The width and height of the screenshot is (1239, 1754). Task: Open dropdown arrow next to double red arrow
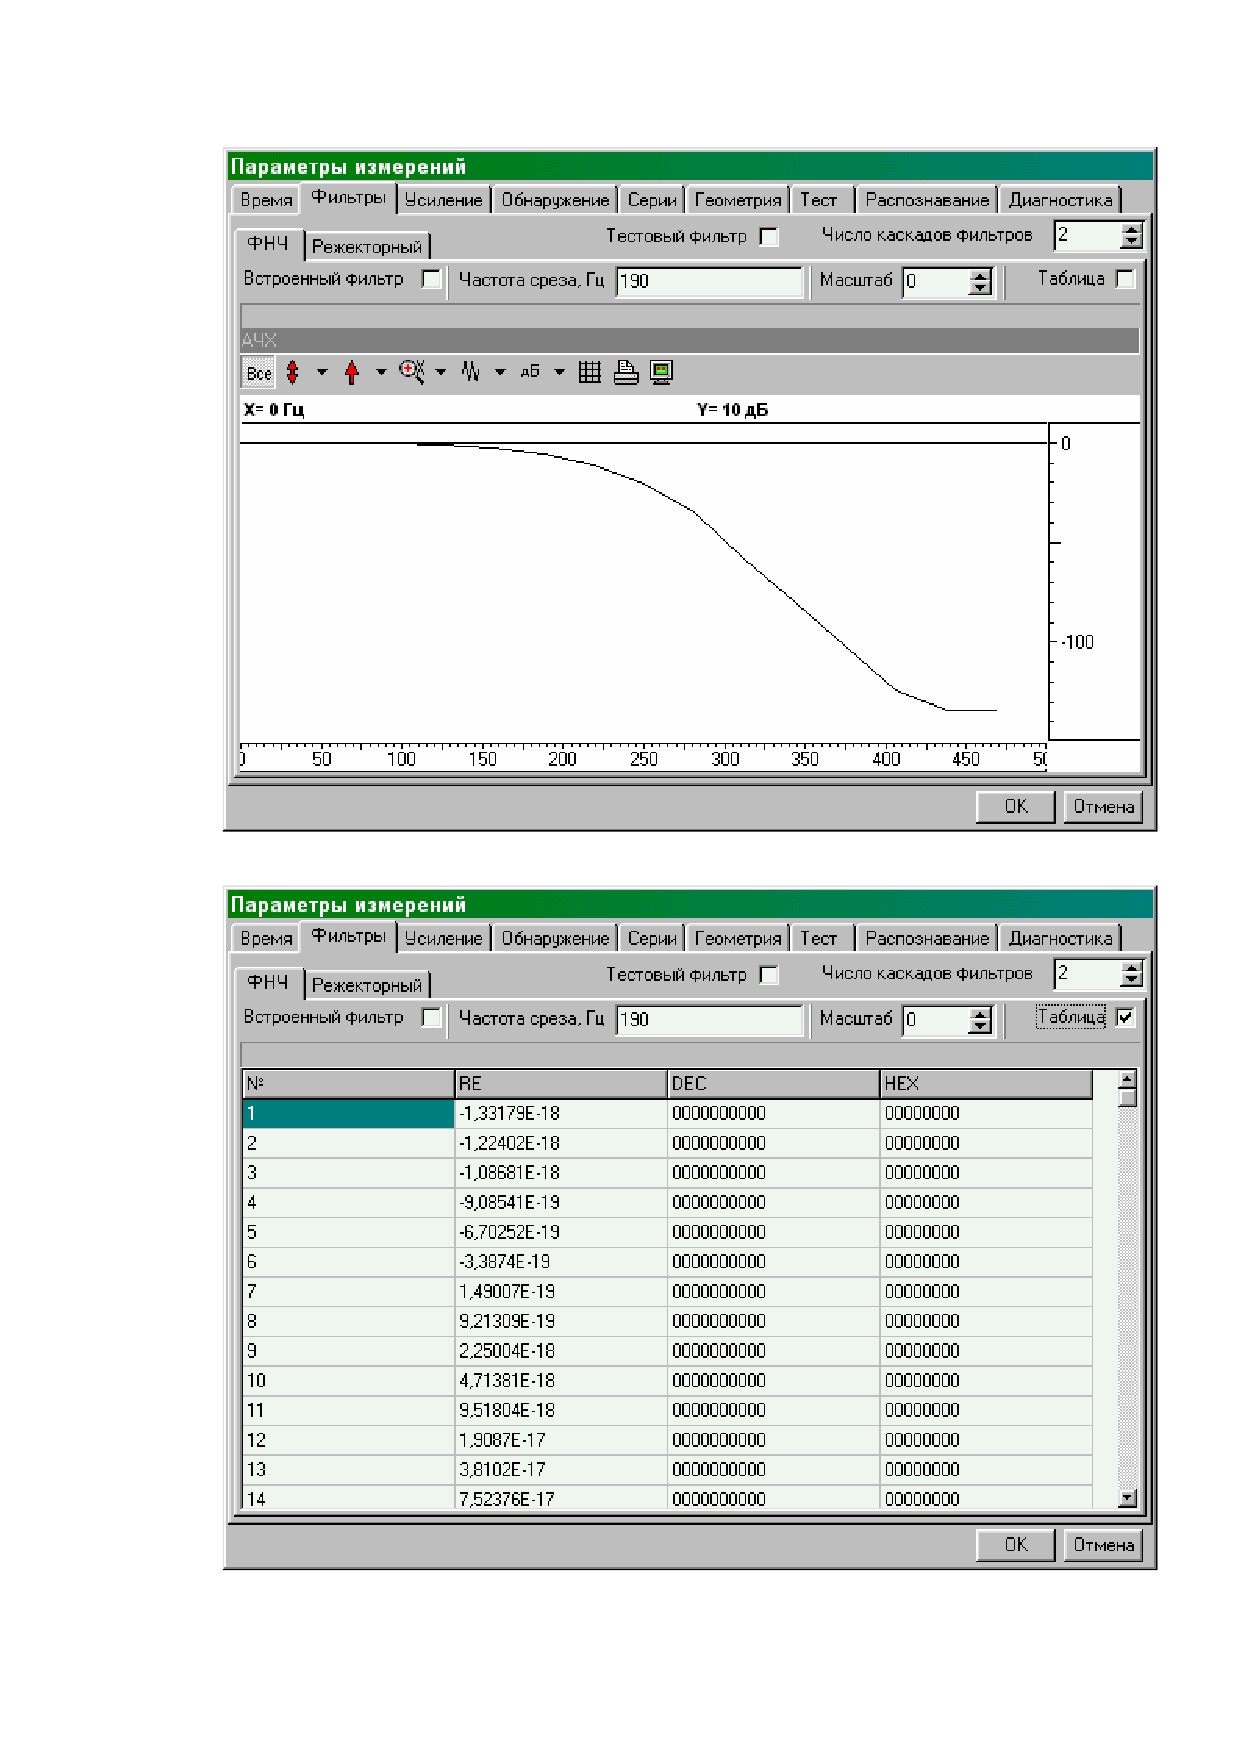pyautogui.click(x=322, y=372)
